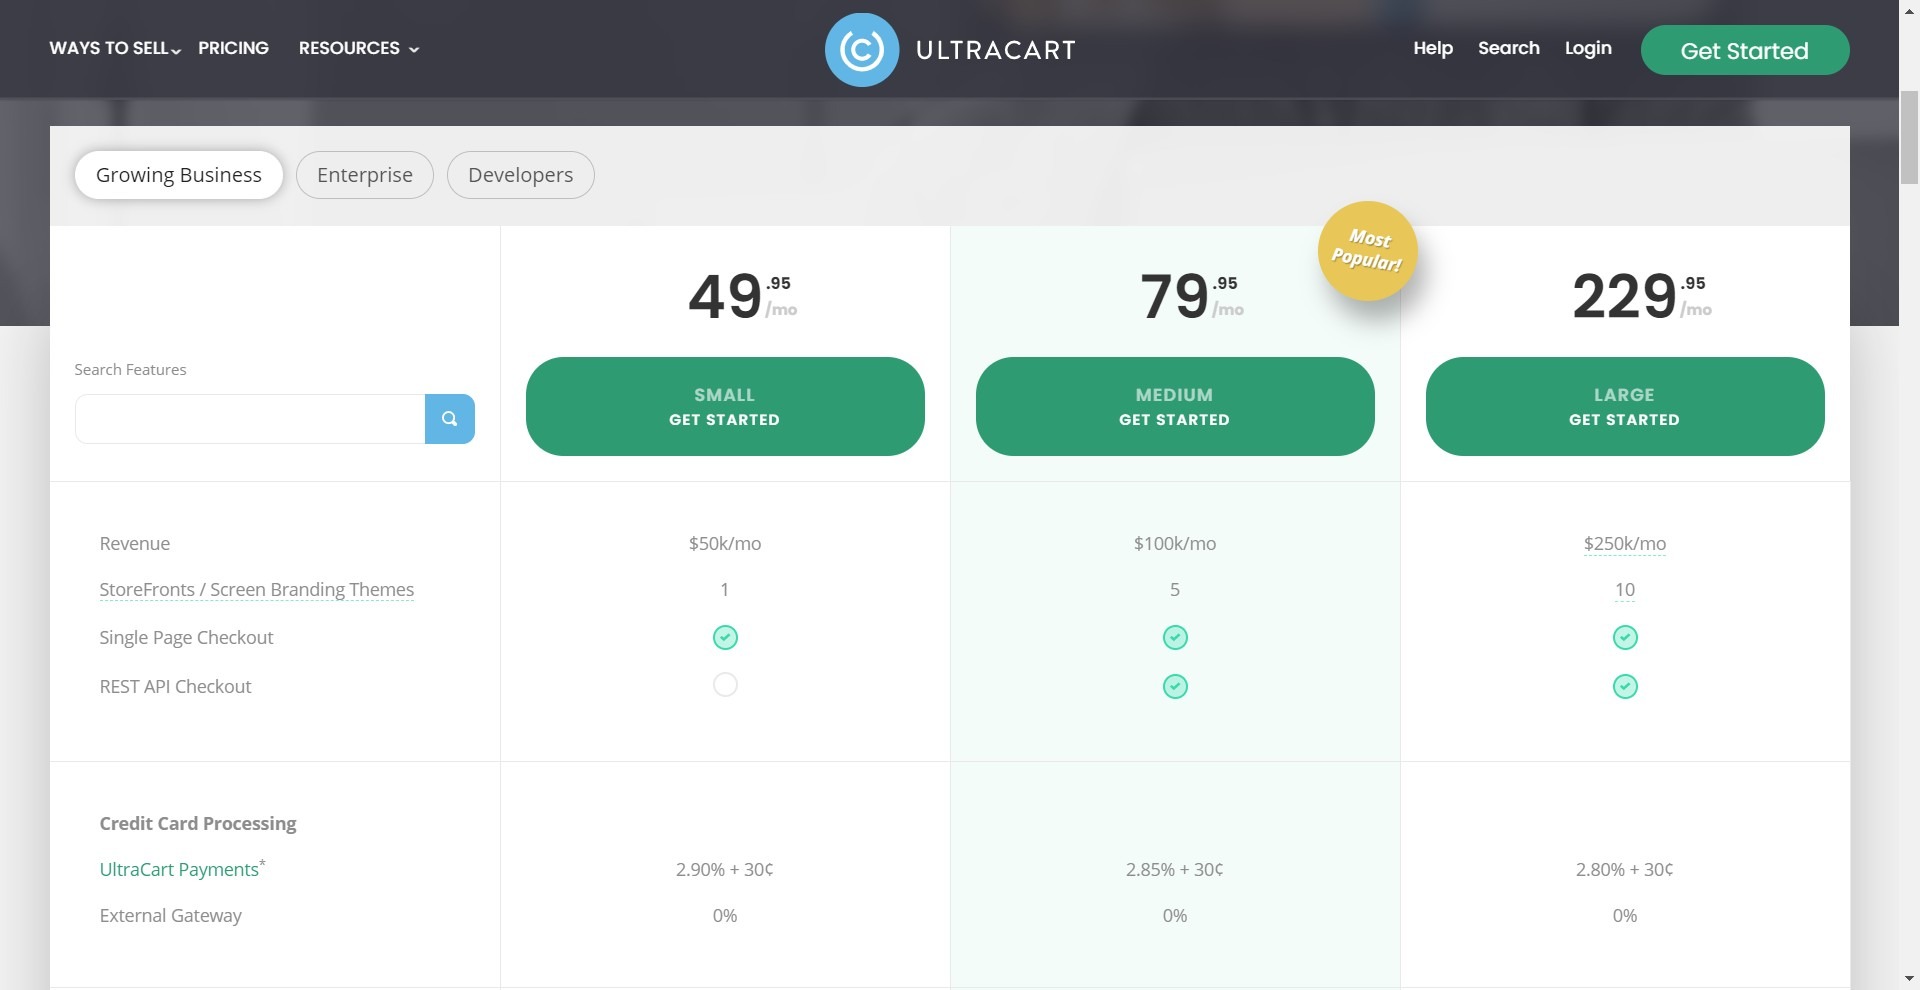Click the $250k/mo revenue value
This screenshot has height=990, width=1920.
tap(1625, 544)
